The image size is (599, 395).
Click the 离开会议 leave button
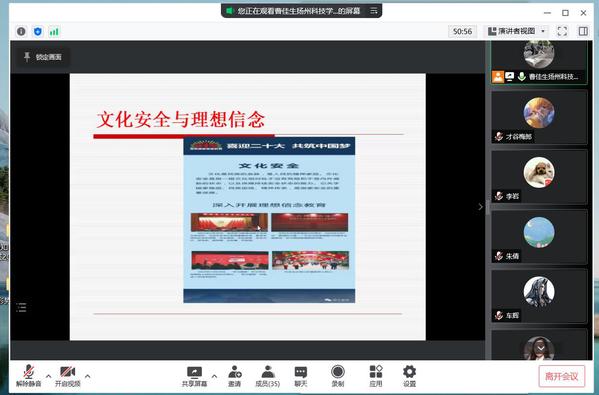click(x=562, y=376)
